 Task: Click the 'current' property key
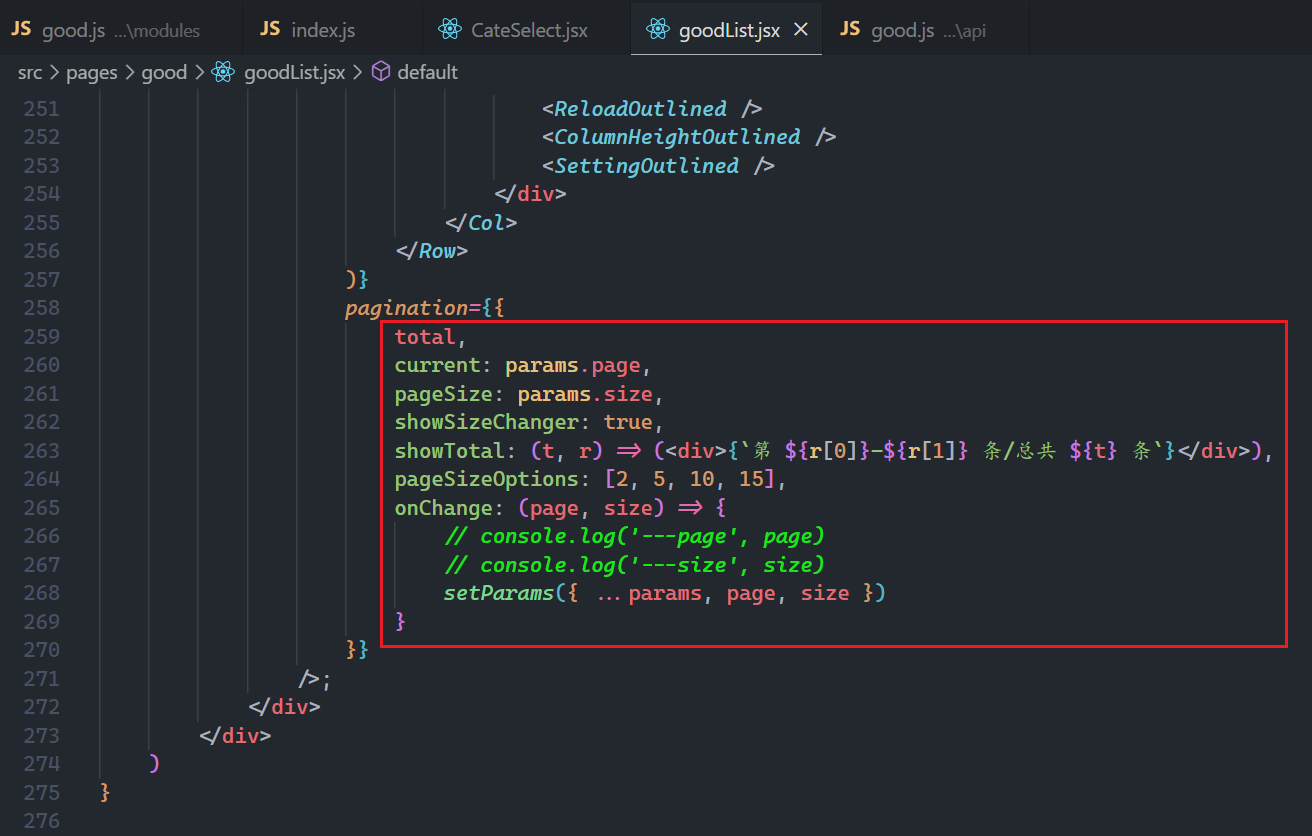pos(438,365)
